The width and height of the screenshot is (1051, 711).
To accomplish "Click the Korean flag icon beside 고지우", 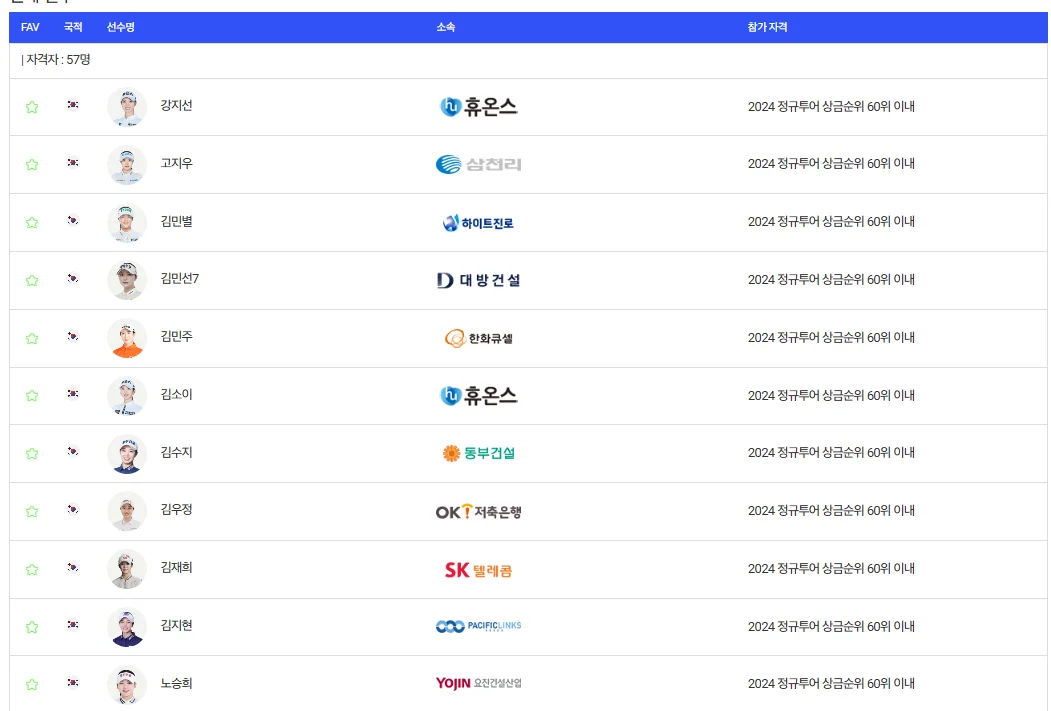I will tap(72, 164).
